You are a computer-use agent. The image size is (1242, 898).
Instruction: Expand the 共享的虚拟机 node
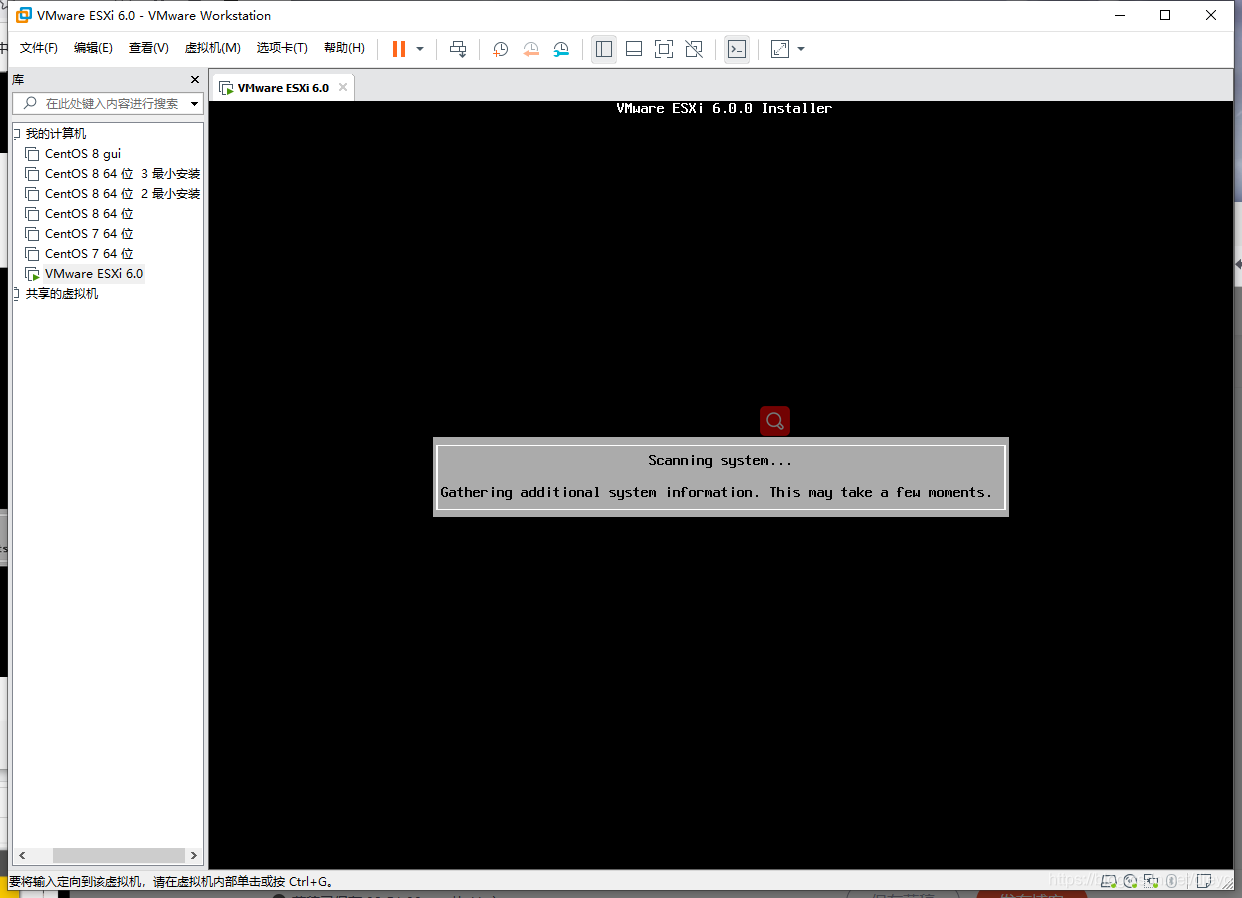point(16,294)
